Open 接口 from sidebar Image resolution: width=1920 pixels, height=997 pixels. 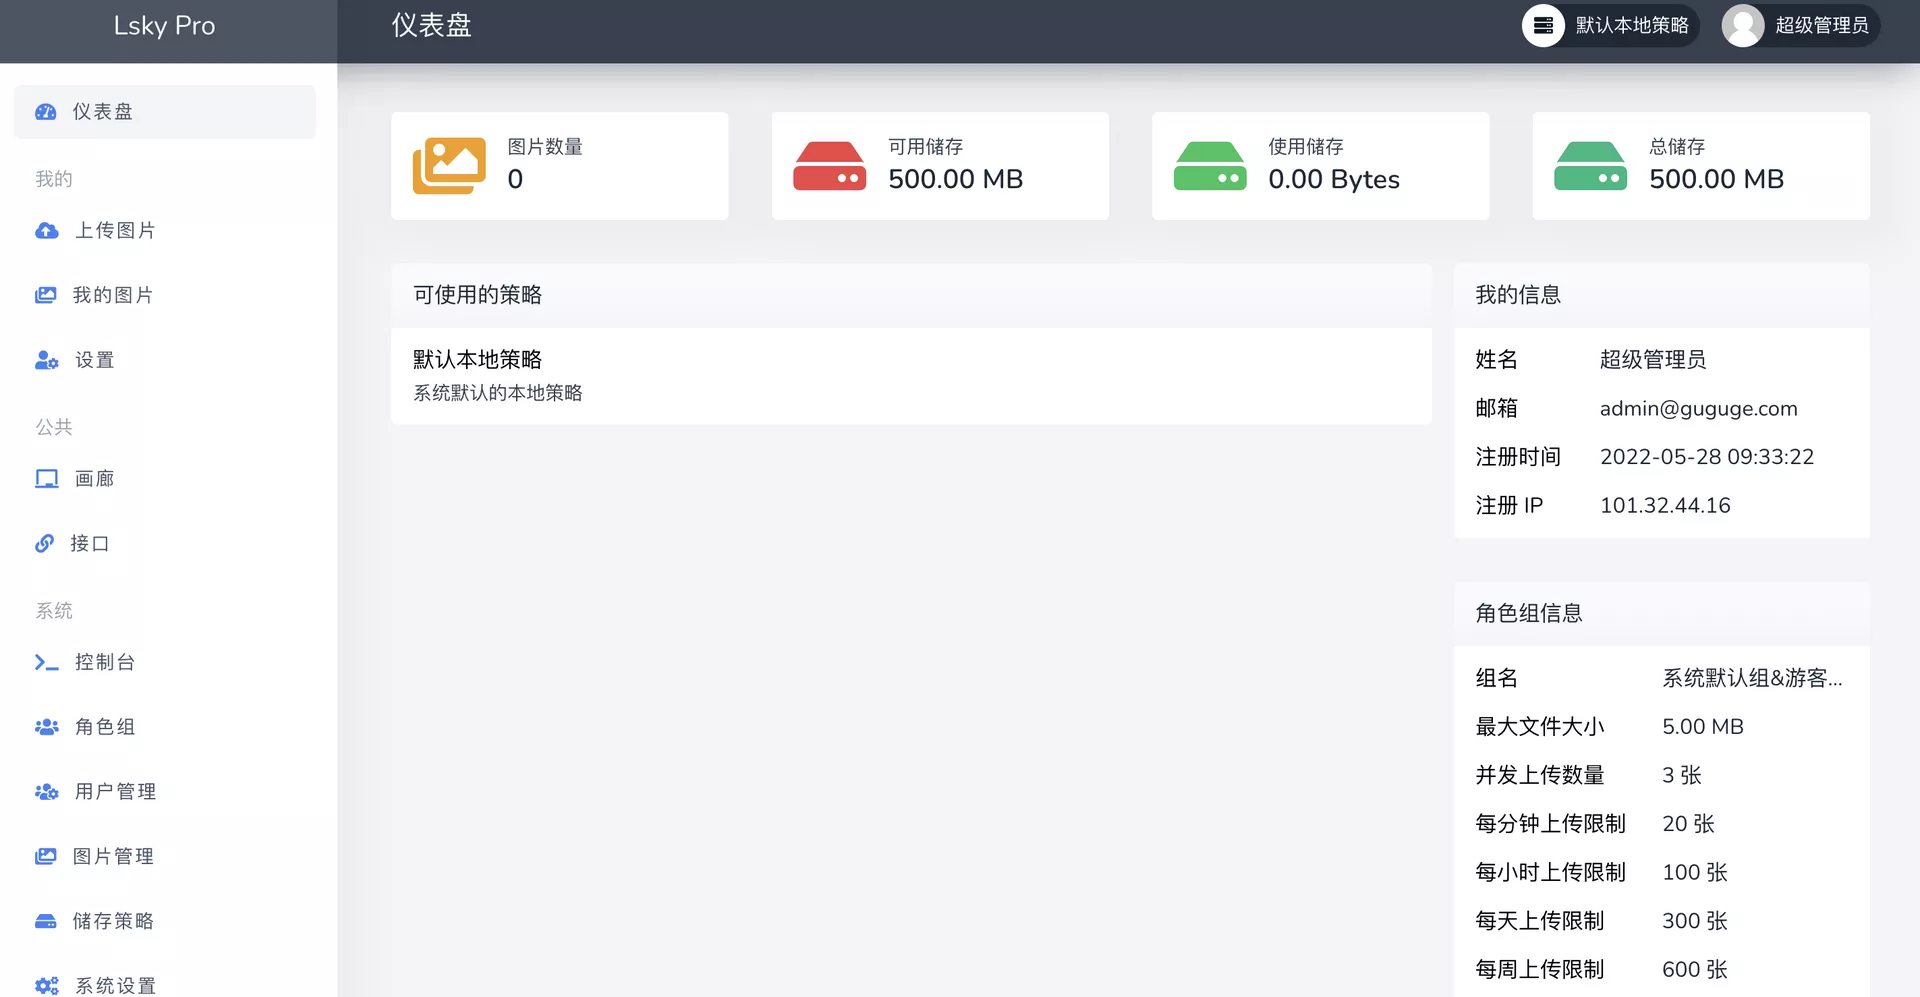pos(165,543)
